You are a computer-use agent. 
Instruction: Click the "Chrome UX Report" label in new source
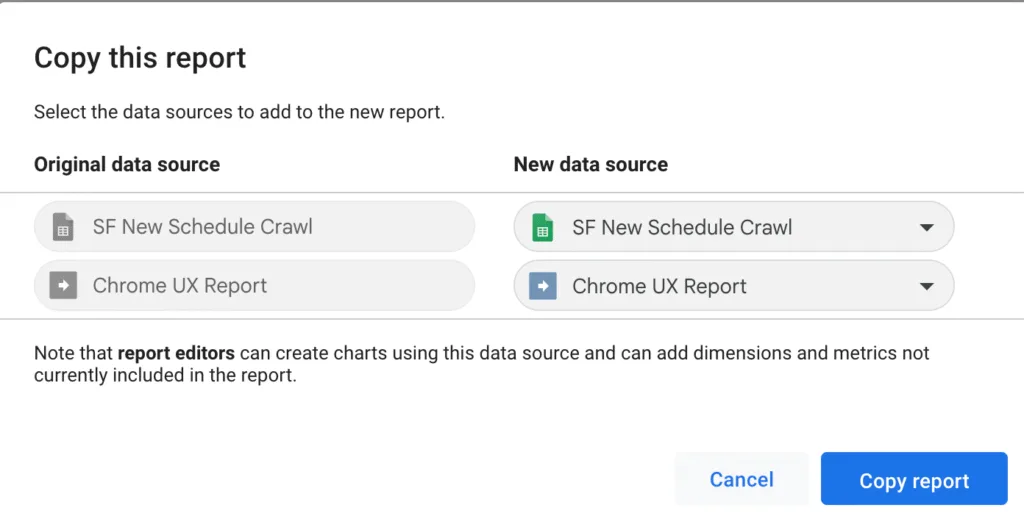tap(659, 286)
